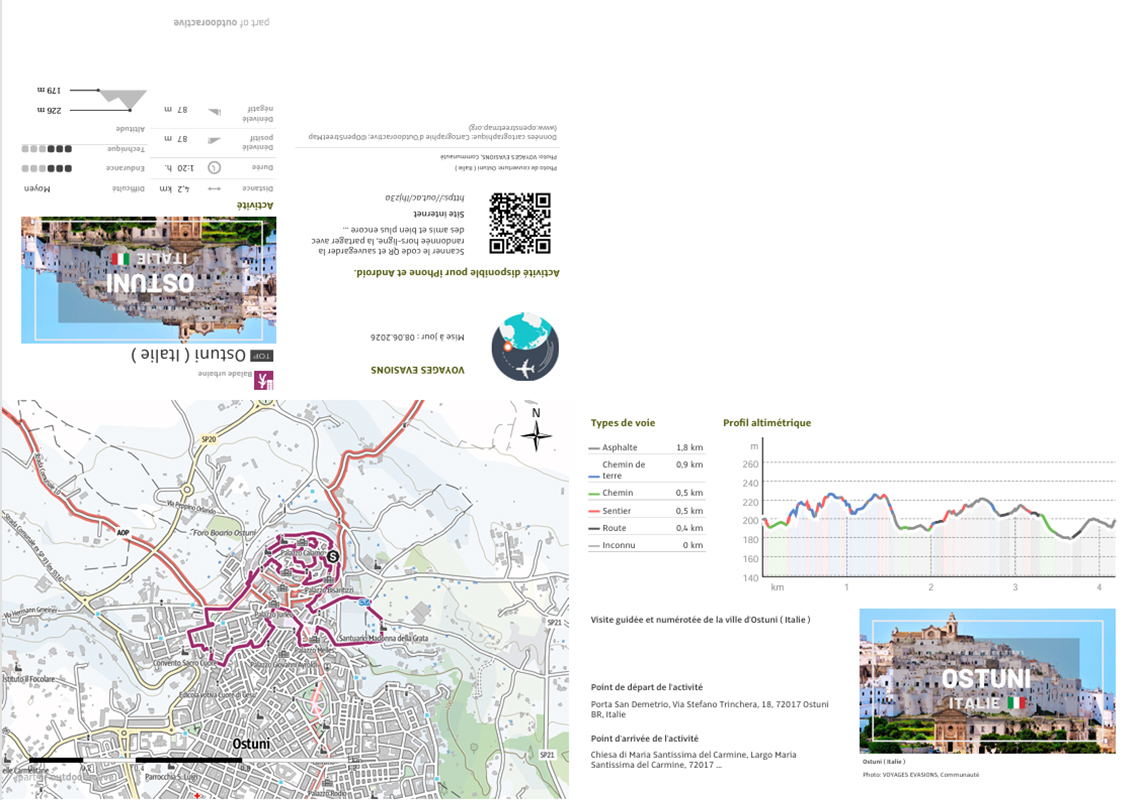
Task: Open the Ostuni Italie cover photo at right
Action: [x=987, y=681]
